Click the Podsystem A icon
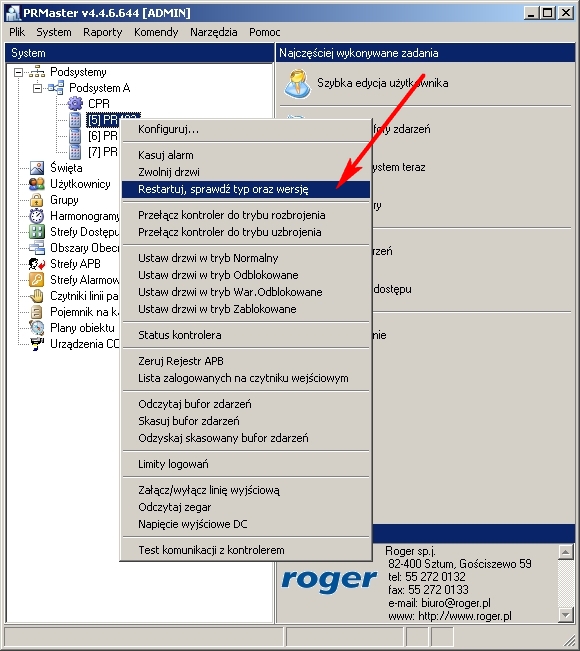 [56, 88]
